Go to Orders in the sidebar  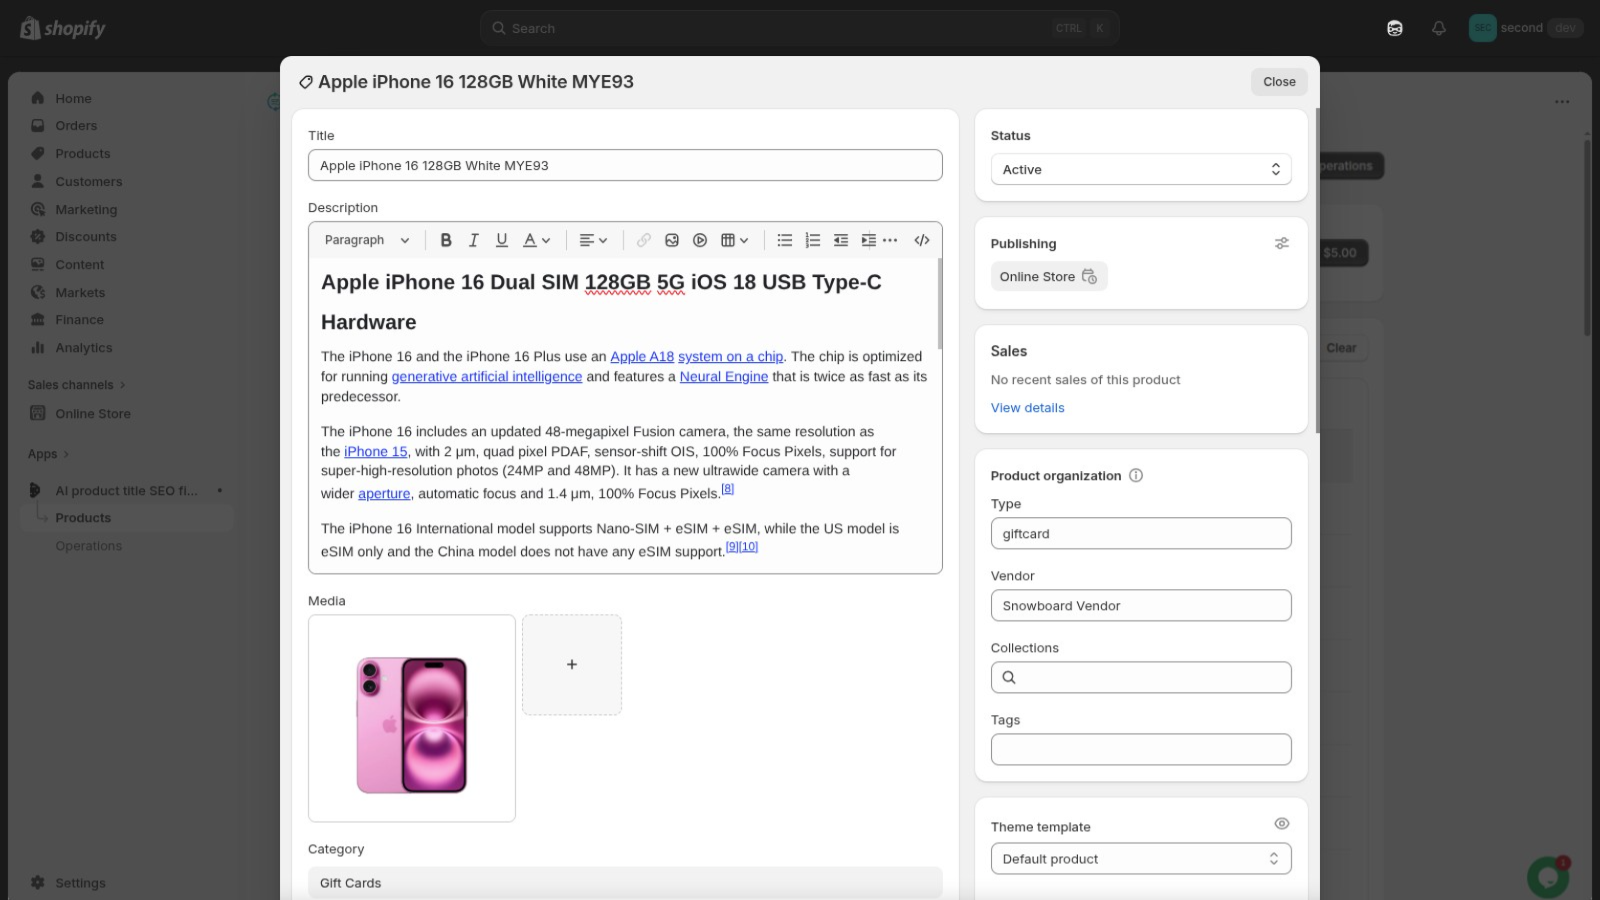tap(76, 126)
